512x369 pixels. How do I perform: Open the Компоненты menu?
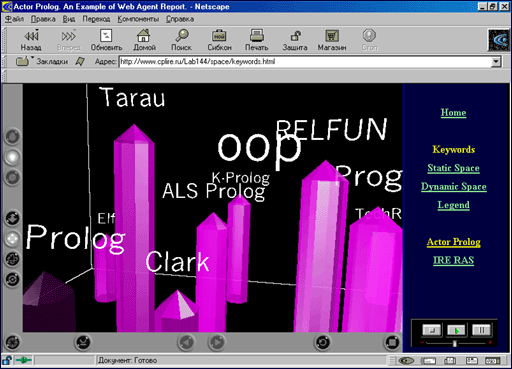(x=138, y=19)
